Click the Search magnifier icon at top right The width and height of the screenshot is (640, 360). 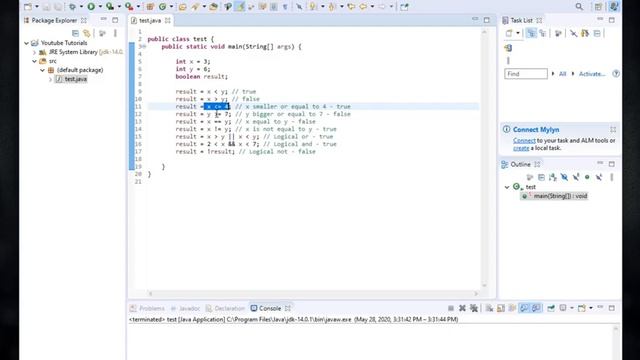[579, 7]
